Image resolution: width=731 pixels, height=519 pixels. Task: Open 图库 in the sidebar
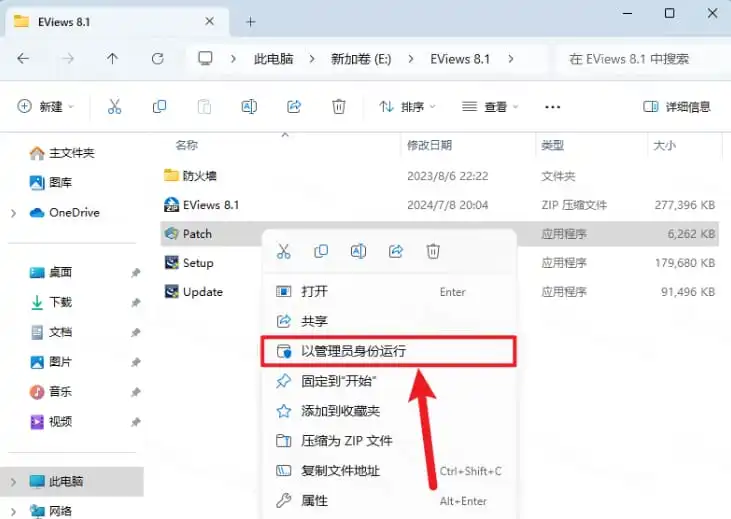point(51,182)
